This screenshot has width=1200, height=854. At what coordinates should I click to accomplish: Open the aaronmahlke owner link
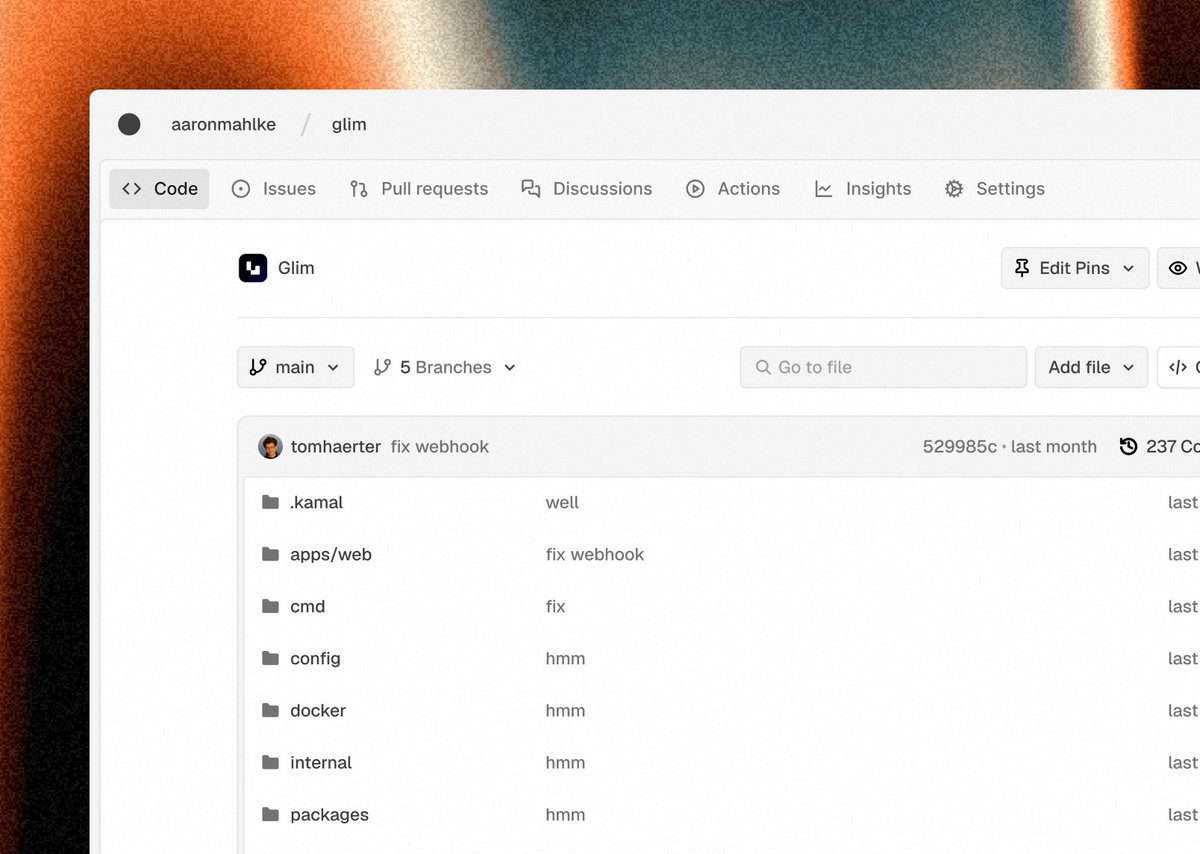click(223, 124)
